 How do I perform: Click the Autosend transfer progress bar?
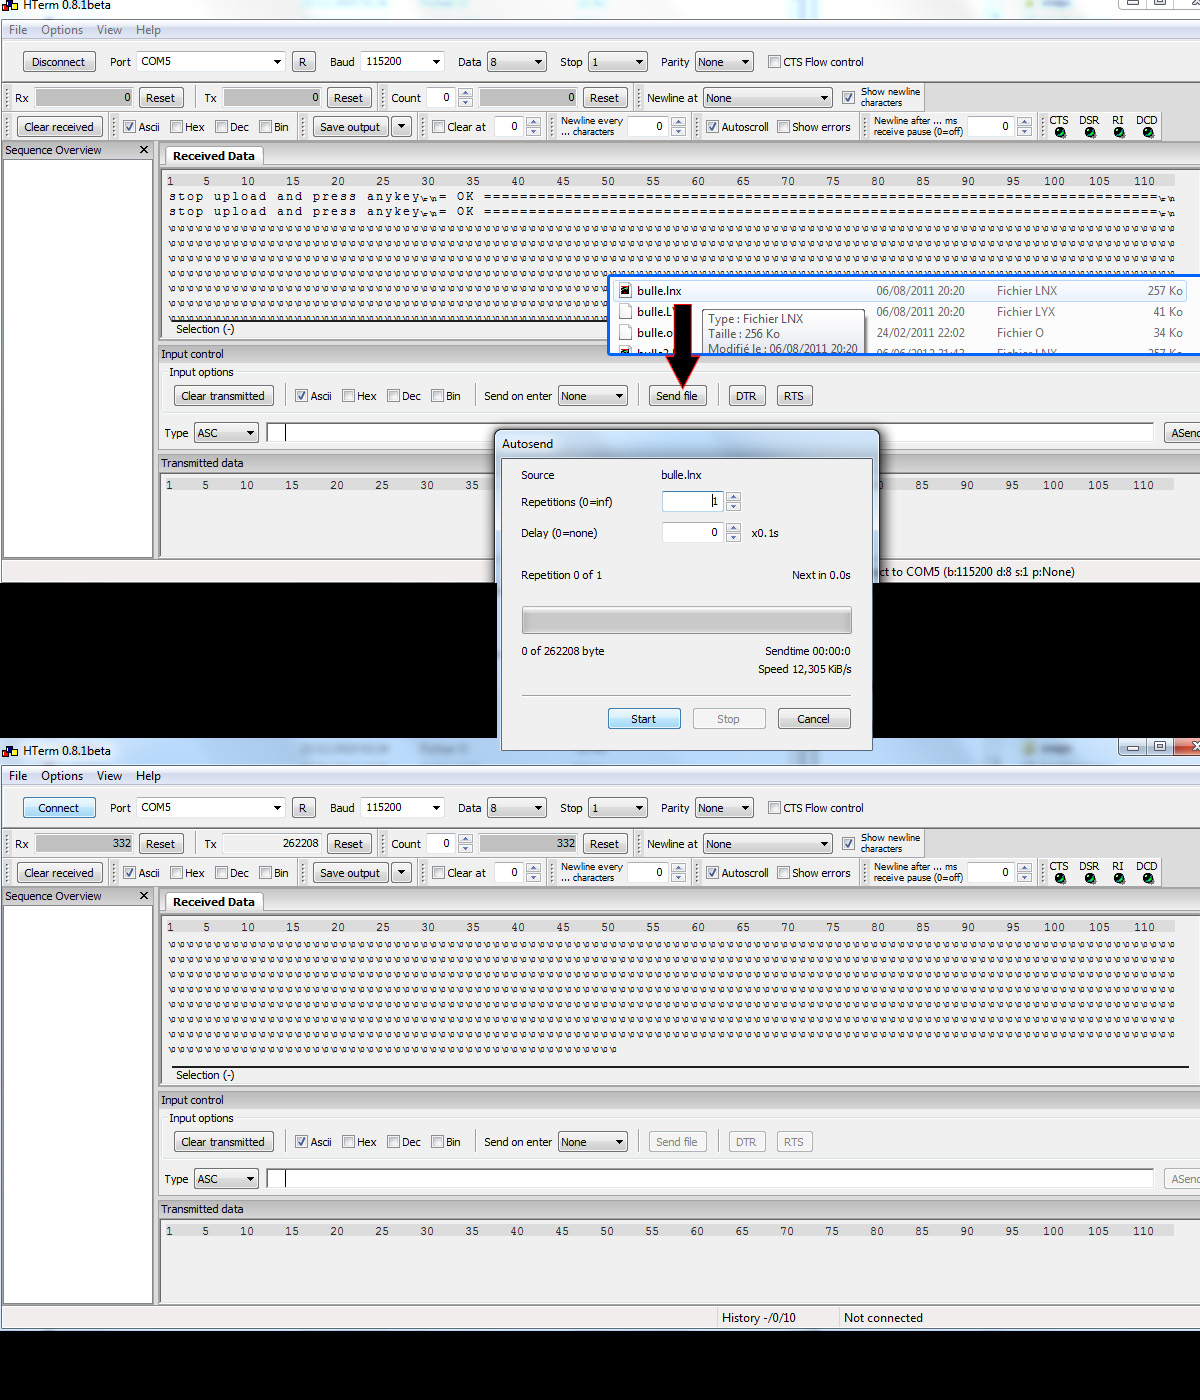pyautogui.click(x=686, y=620)
